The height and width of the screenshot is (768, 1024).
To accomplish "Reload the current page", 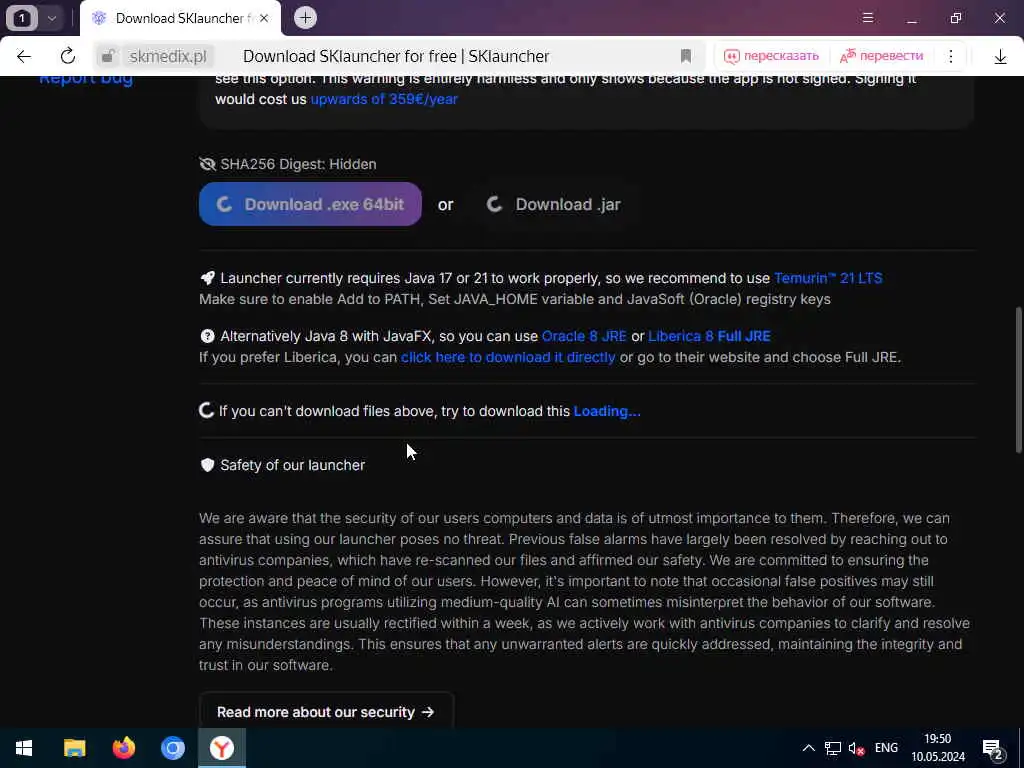I will point(68,56).
